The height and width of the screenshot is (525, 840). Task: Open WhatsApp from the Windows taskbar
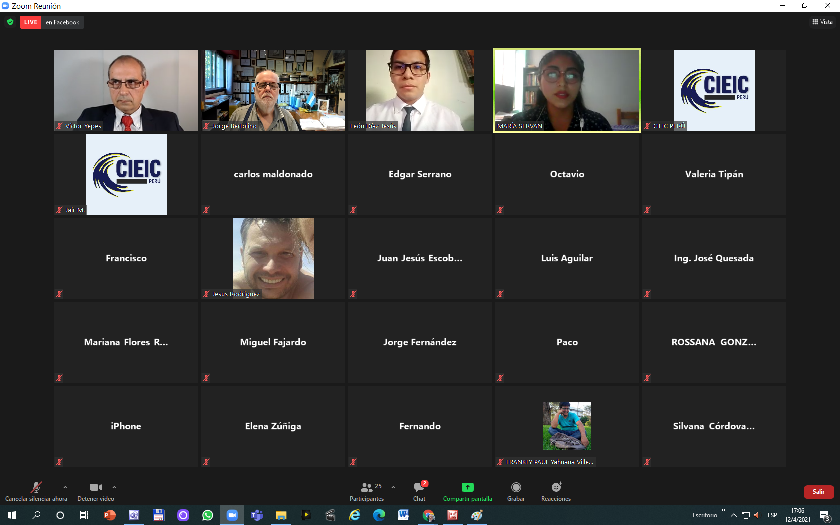[x=207, y=515]
